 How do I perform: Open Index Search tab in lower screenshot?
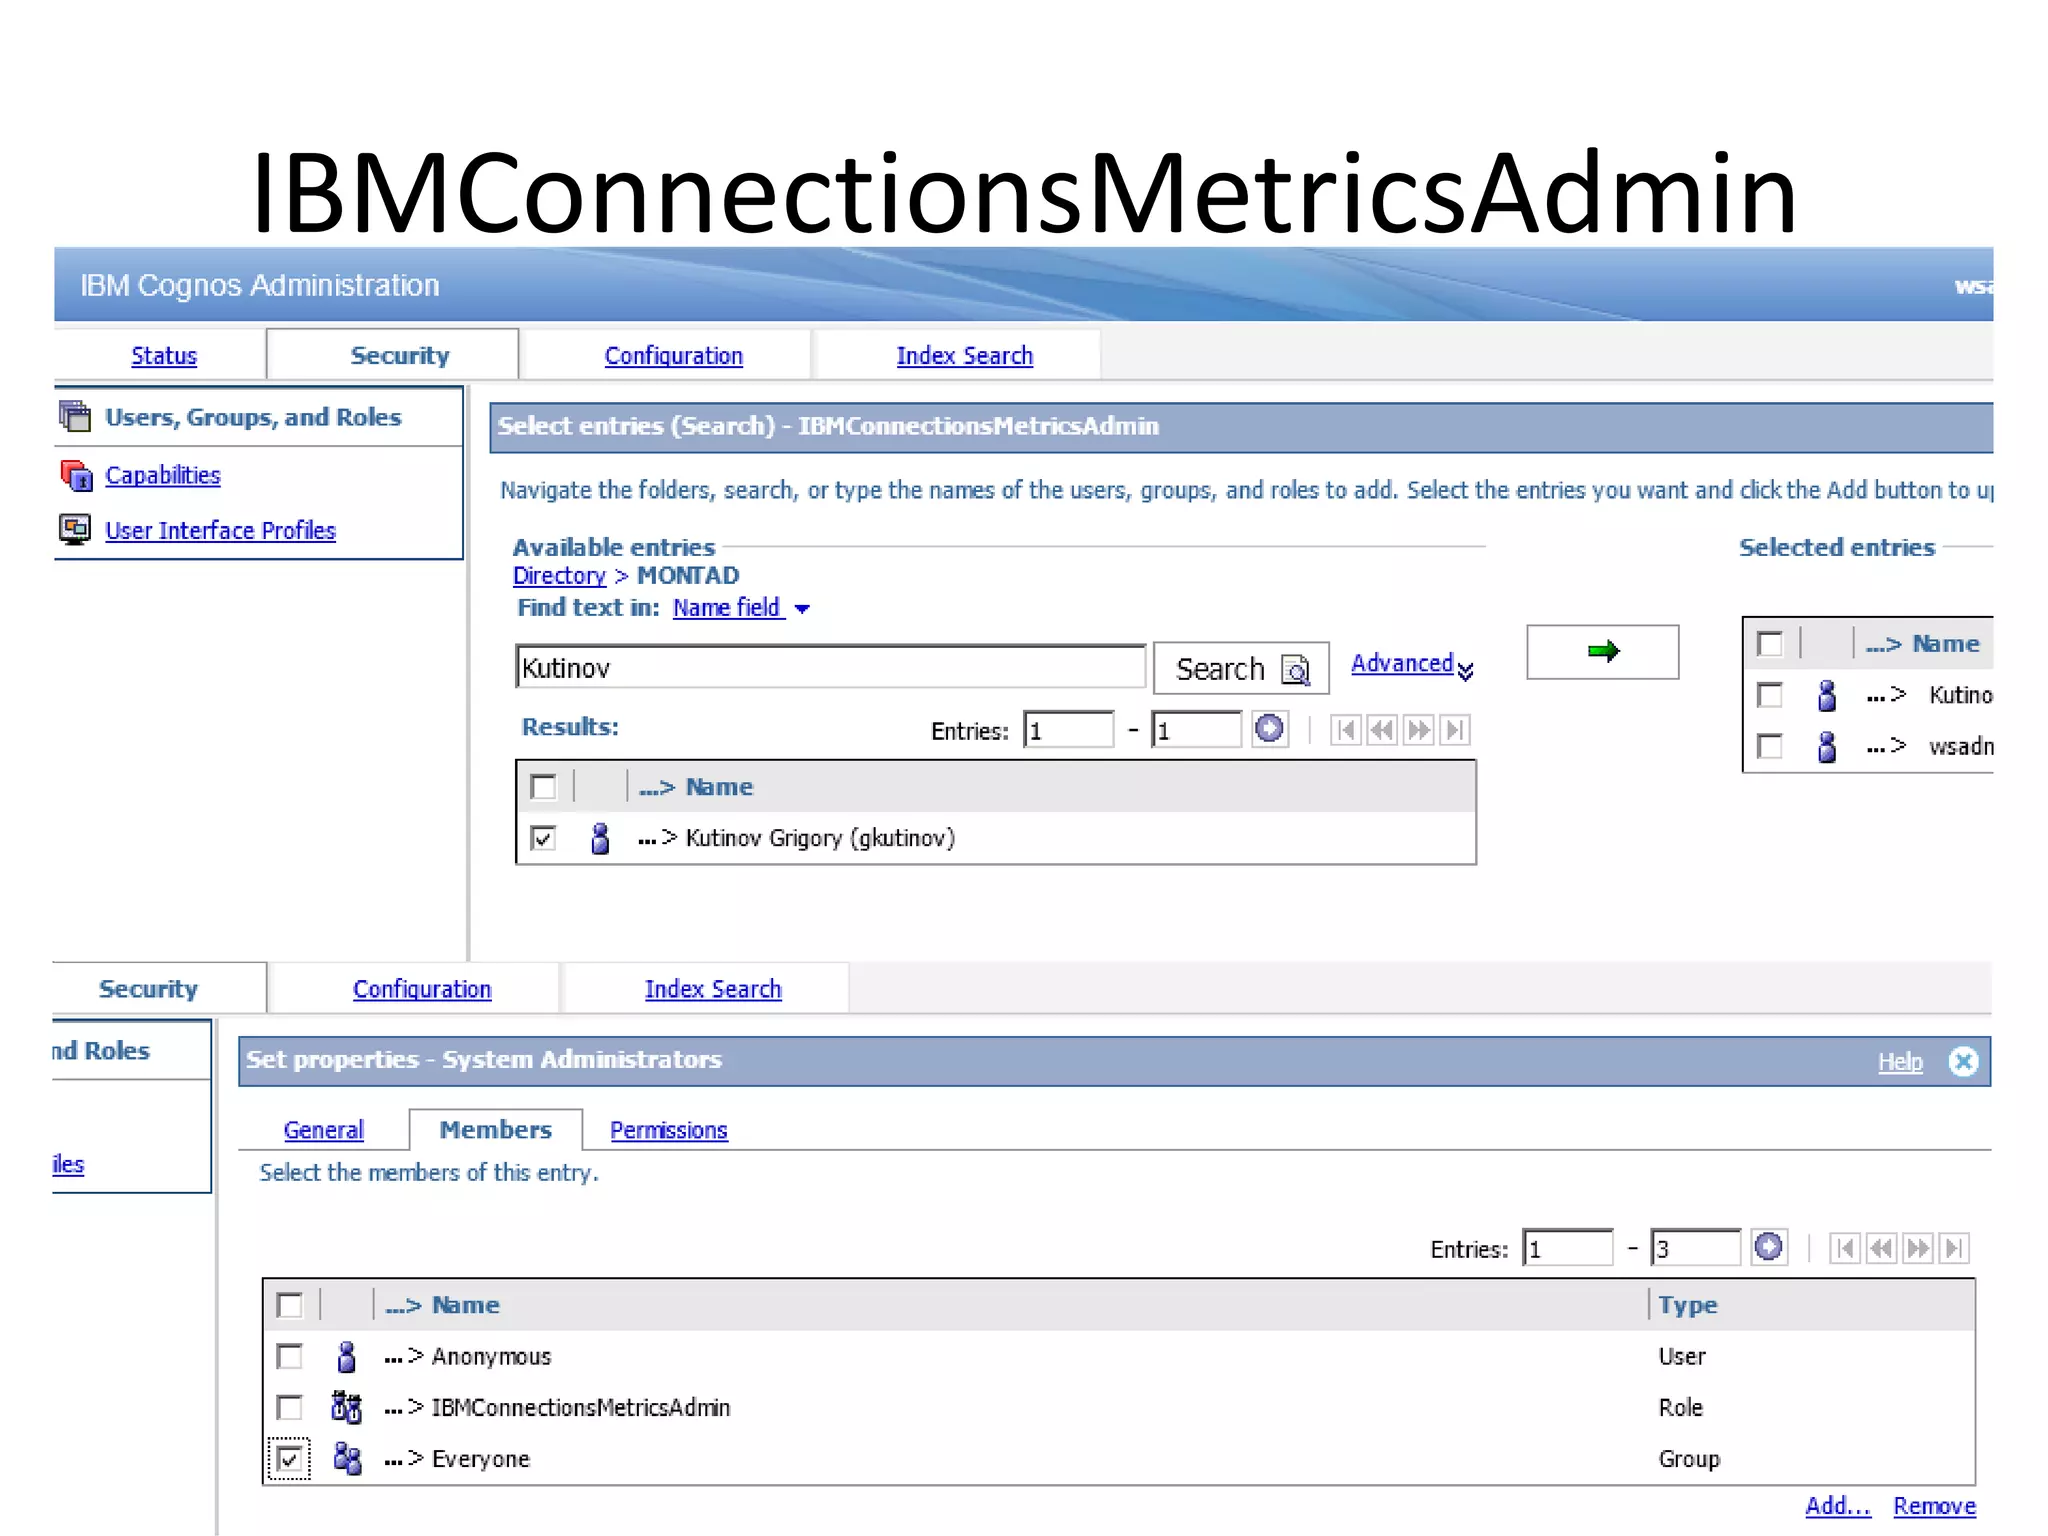(713, 989)
